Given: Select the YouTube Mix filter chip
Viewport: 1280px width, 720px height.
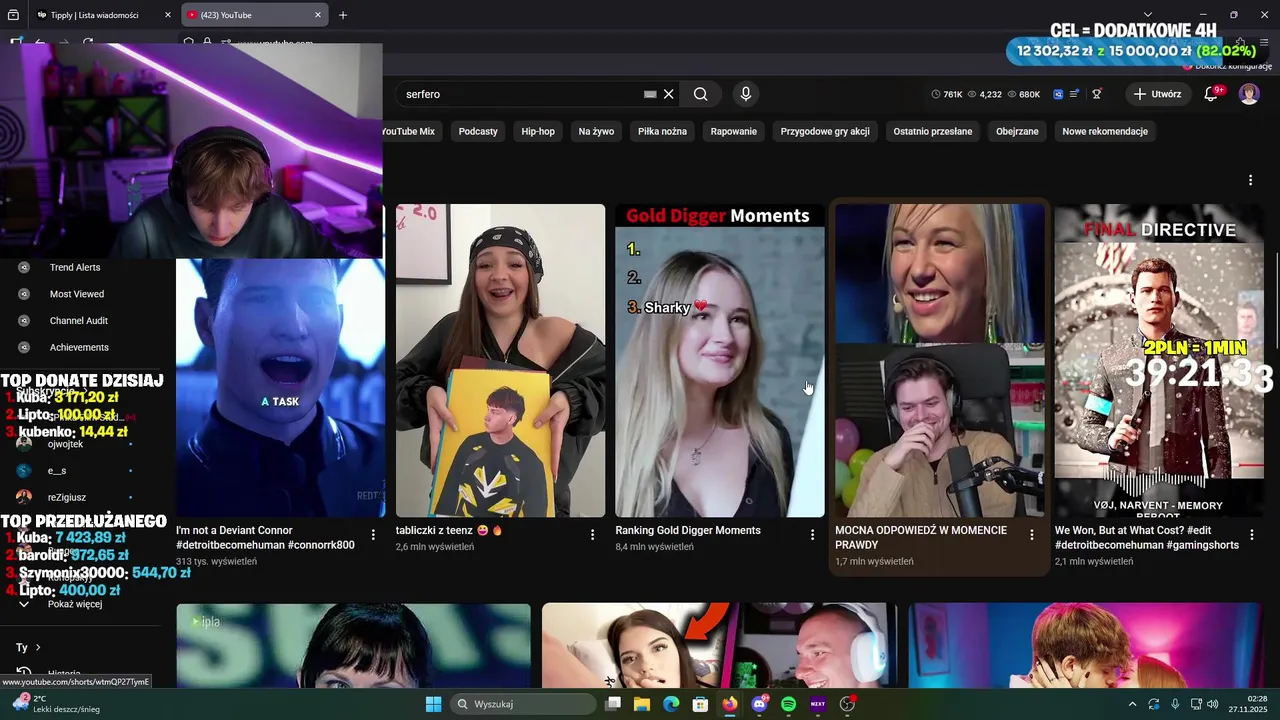Looking at the screenshot, I should click(407, 131).
